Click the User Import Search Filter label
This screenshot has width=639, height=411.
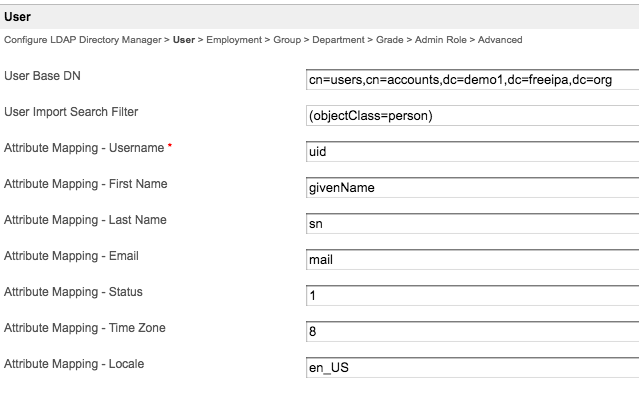point(71,112)
